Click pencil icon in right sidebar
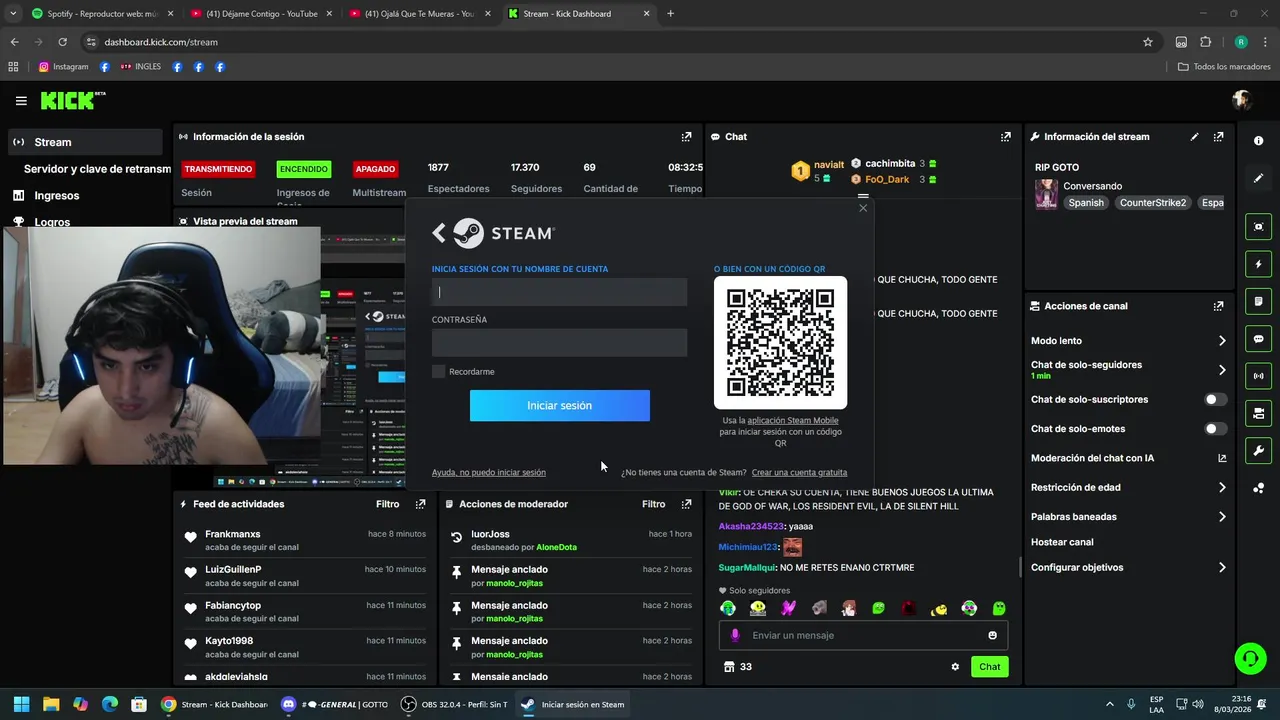This screenshot has height=720, width=1280. click(1258, 178)
